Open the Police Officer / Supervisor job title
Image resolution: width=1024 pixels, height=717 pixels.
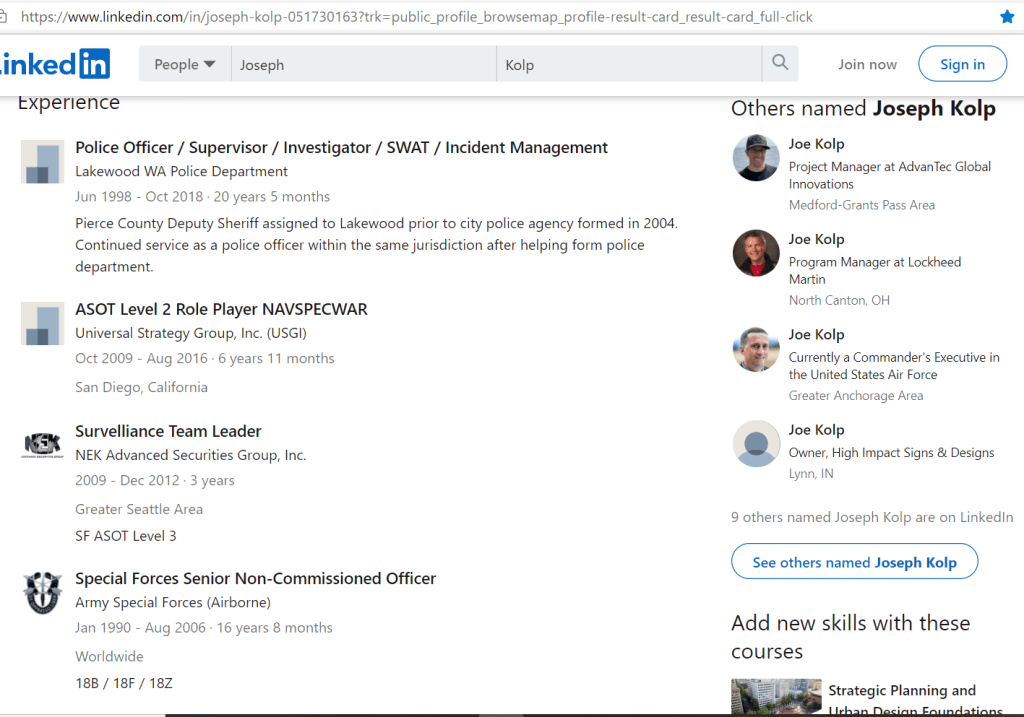pyautogui.click(x=341, y=147)
